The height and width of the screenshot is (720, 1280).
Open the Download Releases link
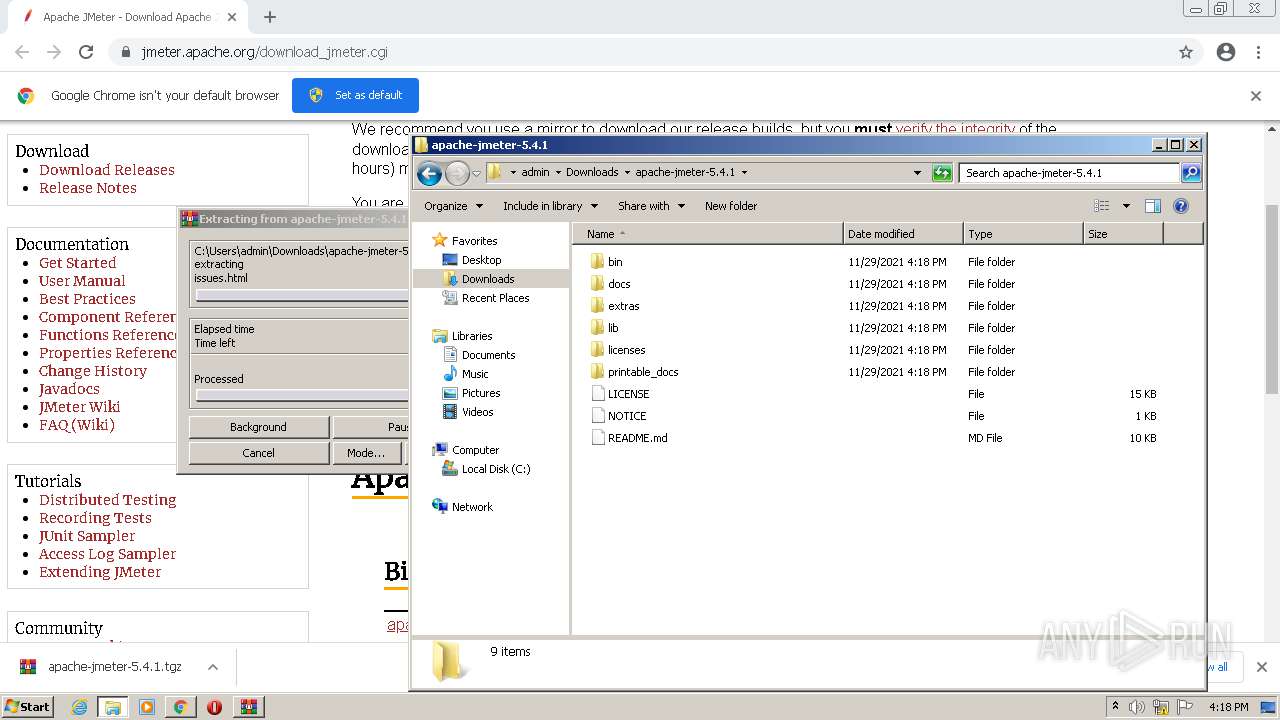tap(107, 170)
